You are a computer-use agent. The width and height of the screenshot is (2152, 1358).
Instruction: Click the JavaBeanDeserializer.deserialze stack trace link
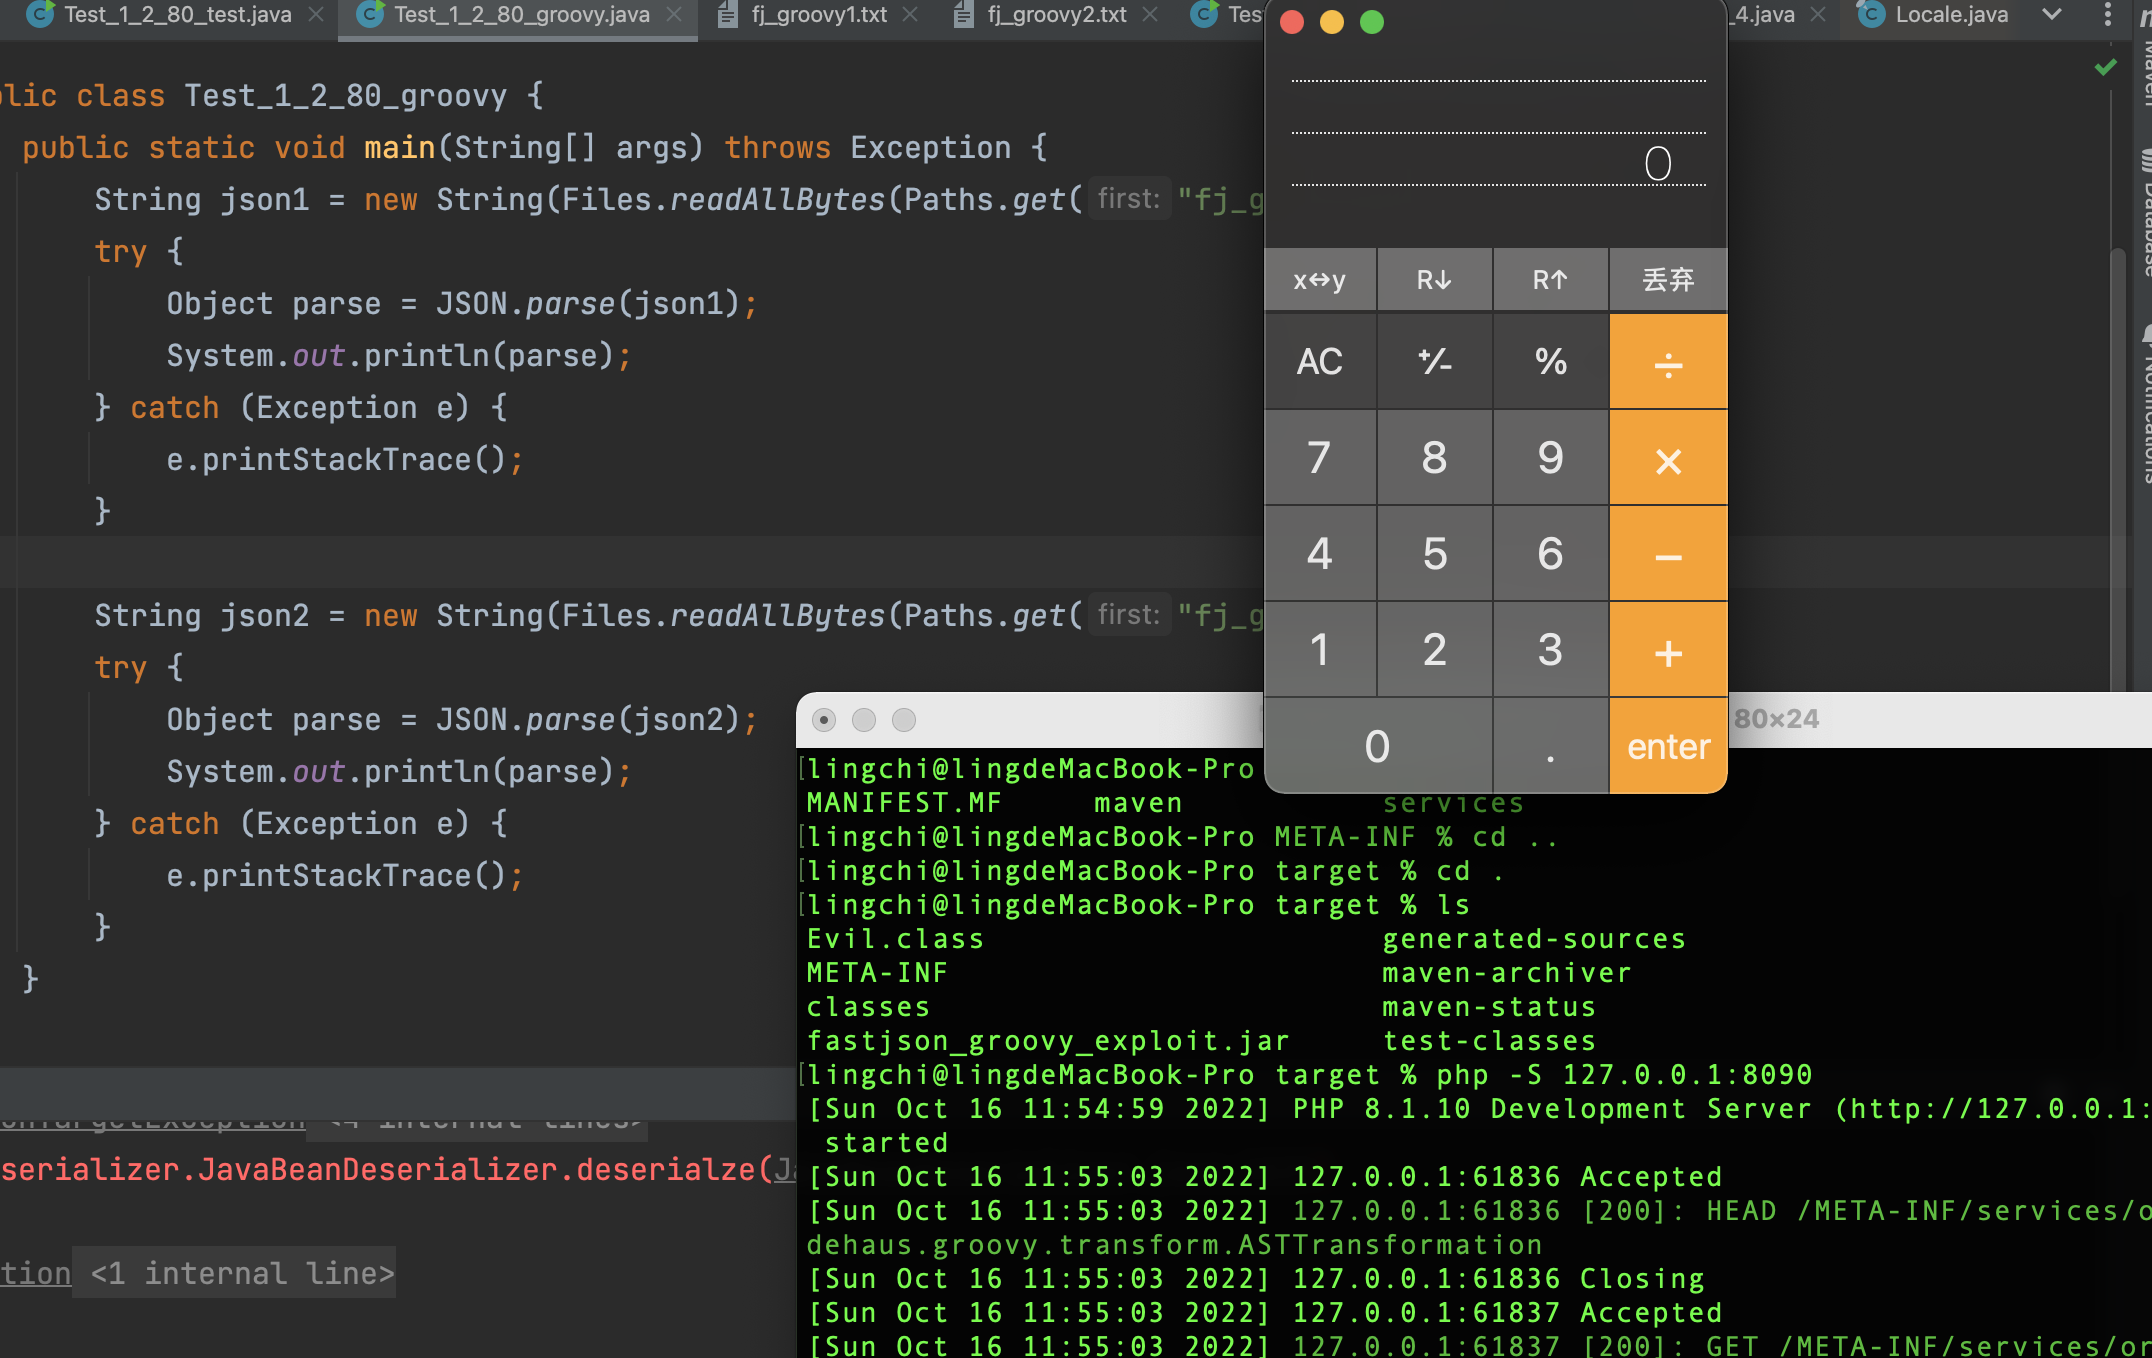click(x=480, y=1169)
